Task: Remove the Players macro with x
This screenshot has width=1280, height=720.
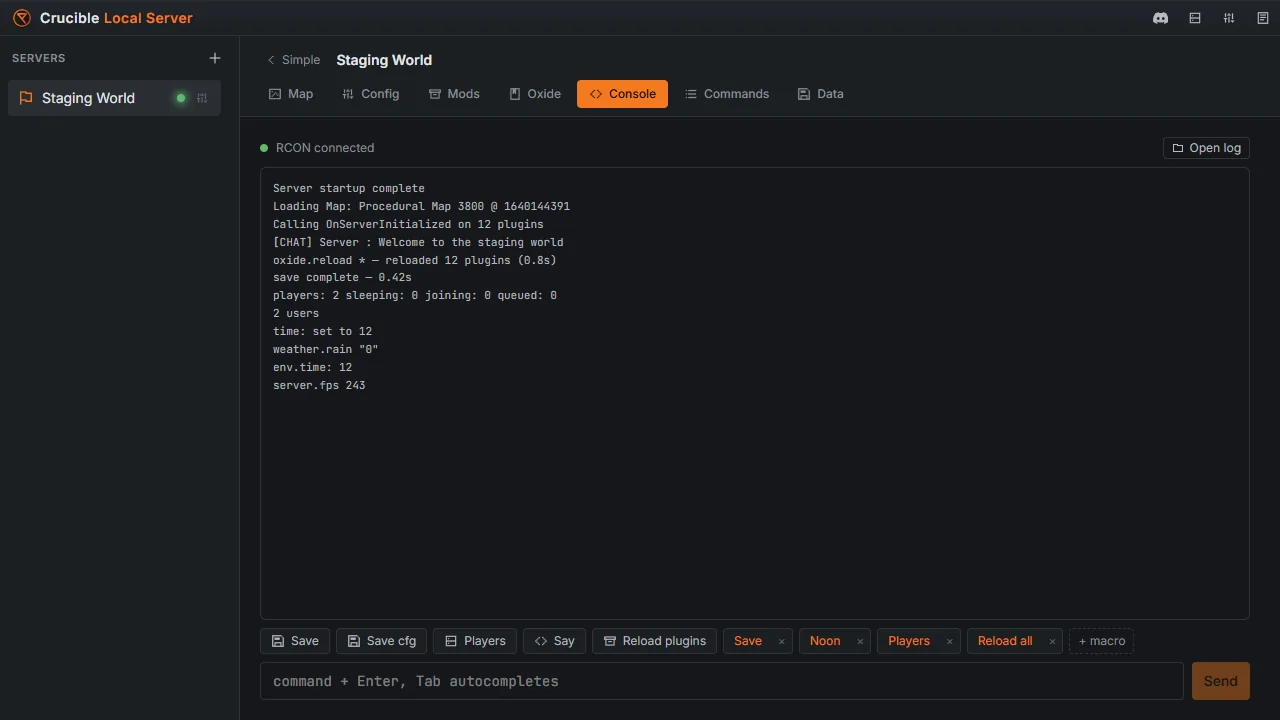Action: (x=950, y=641)
